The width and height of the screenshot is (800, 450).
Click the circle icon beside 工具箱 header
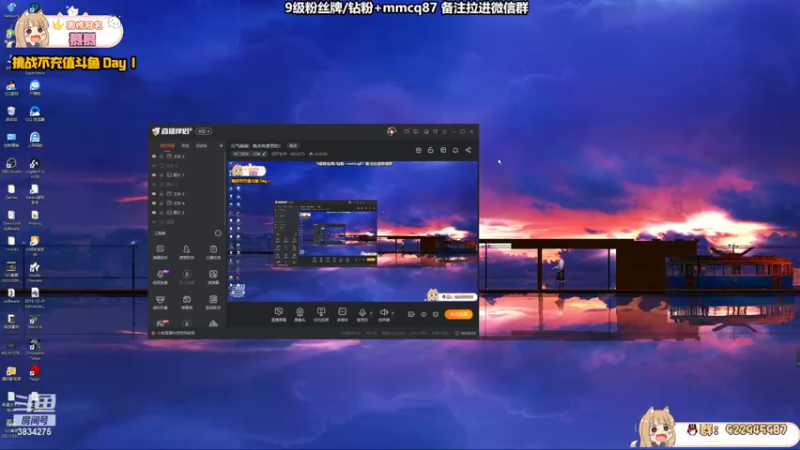(x=218, y=233)
